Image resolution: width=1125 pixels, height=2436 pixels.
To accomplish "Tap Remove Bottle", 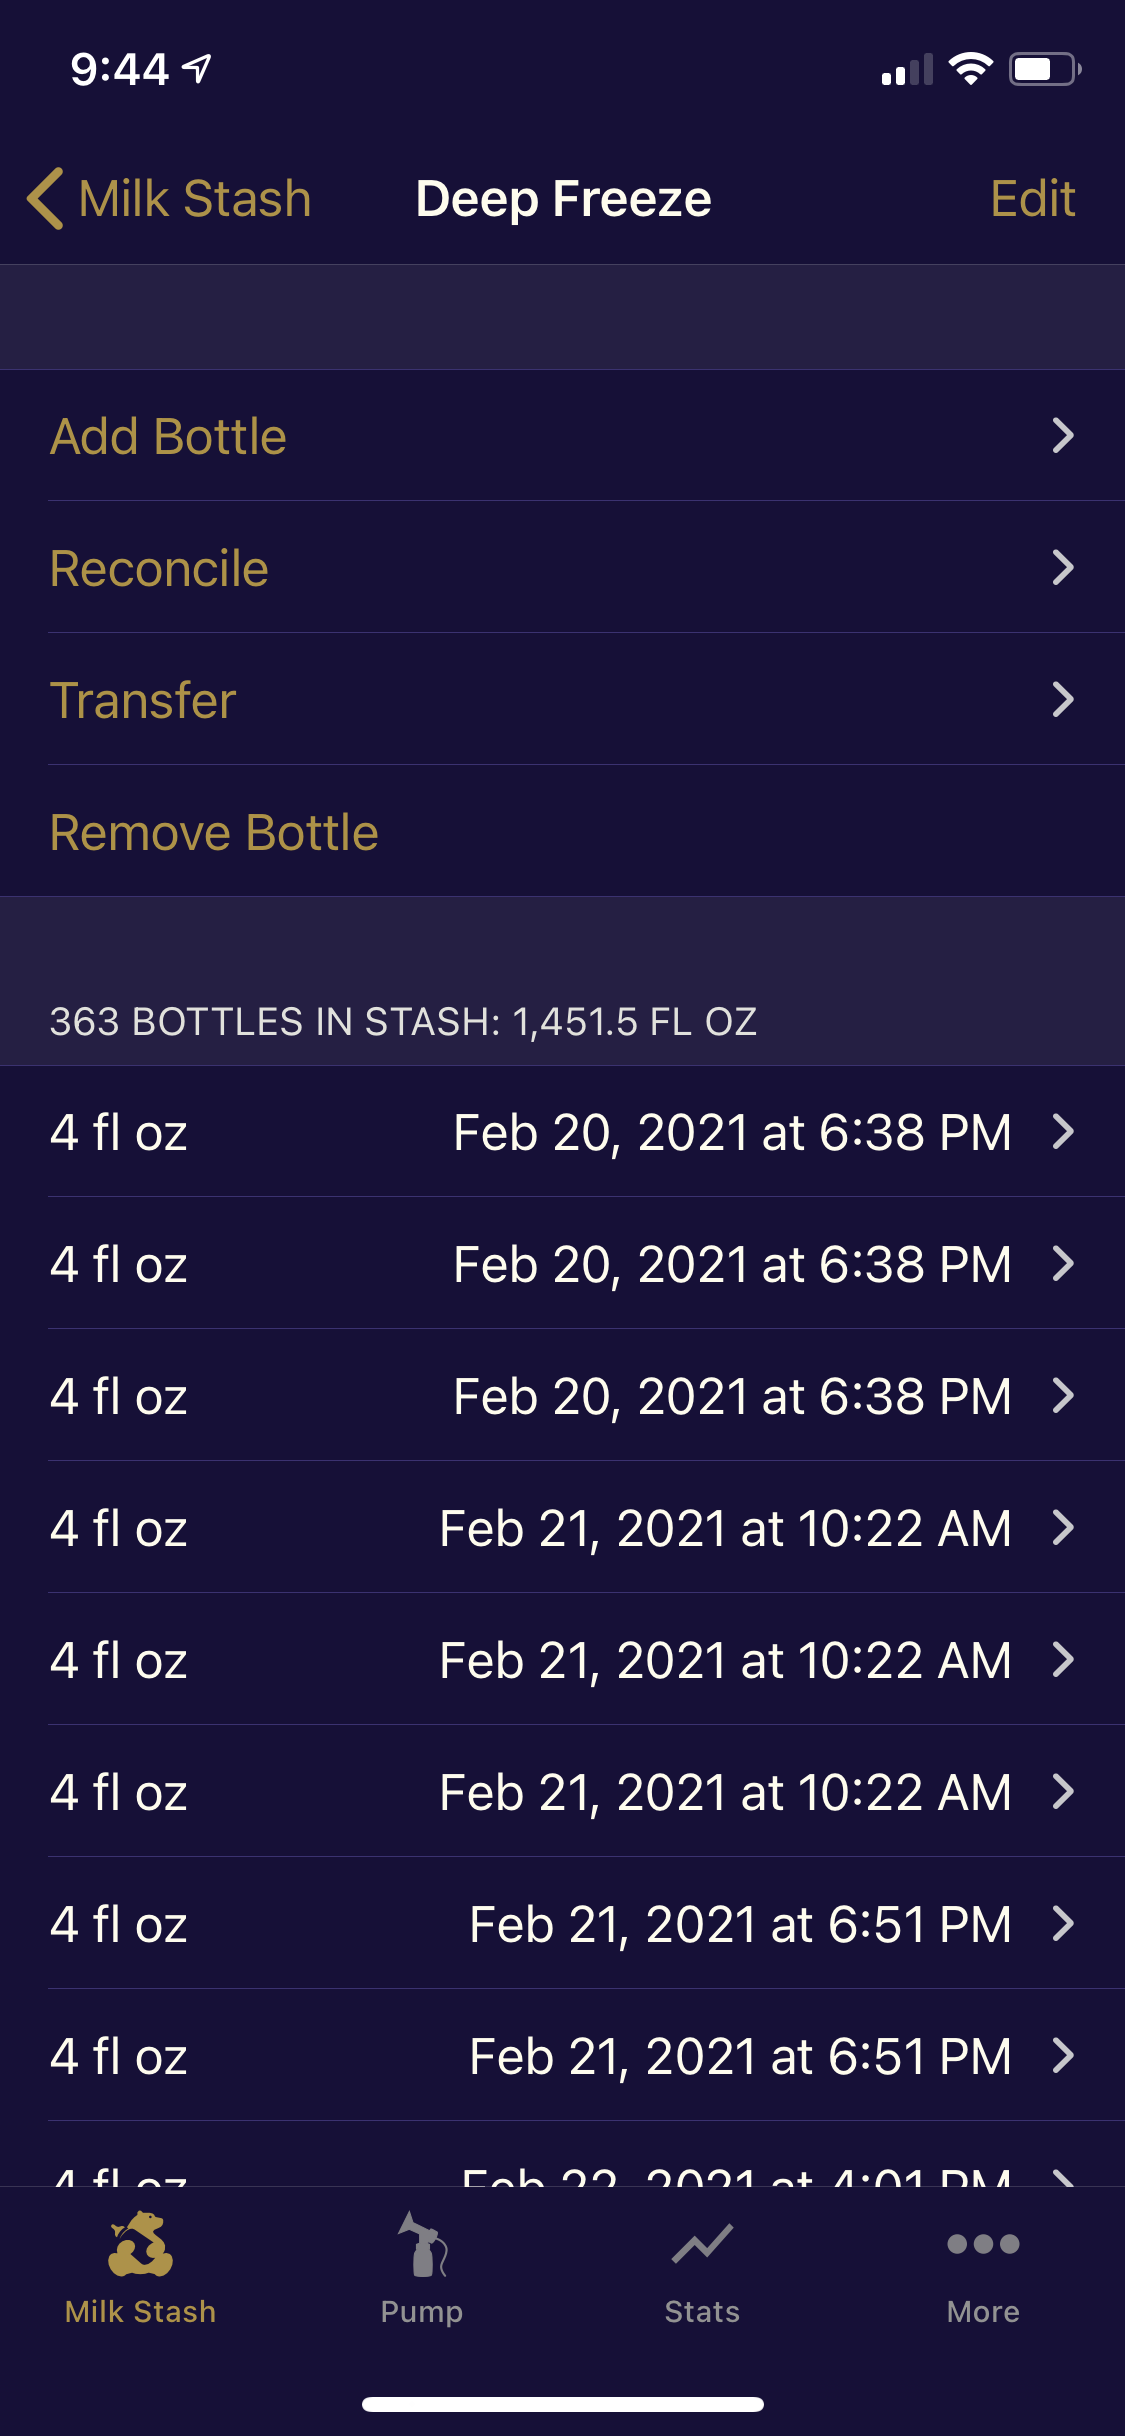I will (214, 832).
